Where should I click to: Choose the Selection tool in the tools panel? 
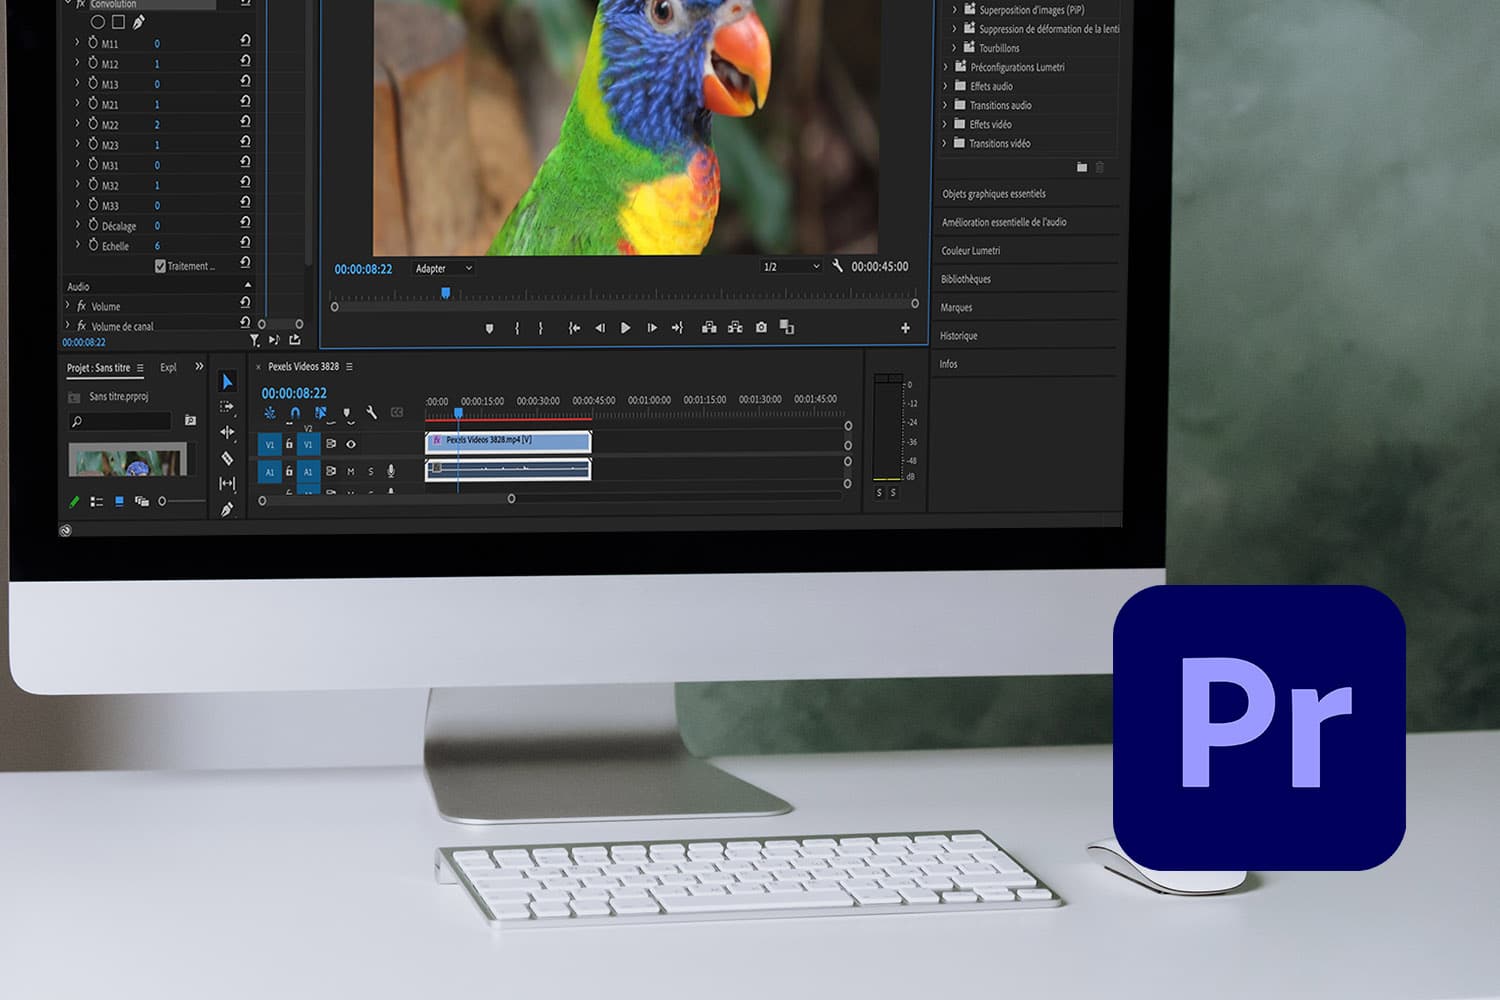tap(227, 381)
